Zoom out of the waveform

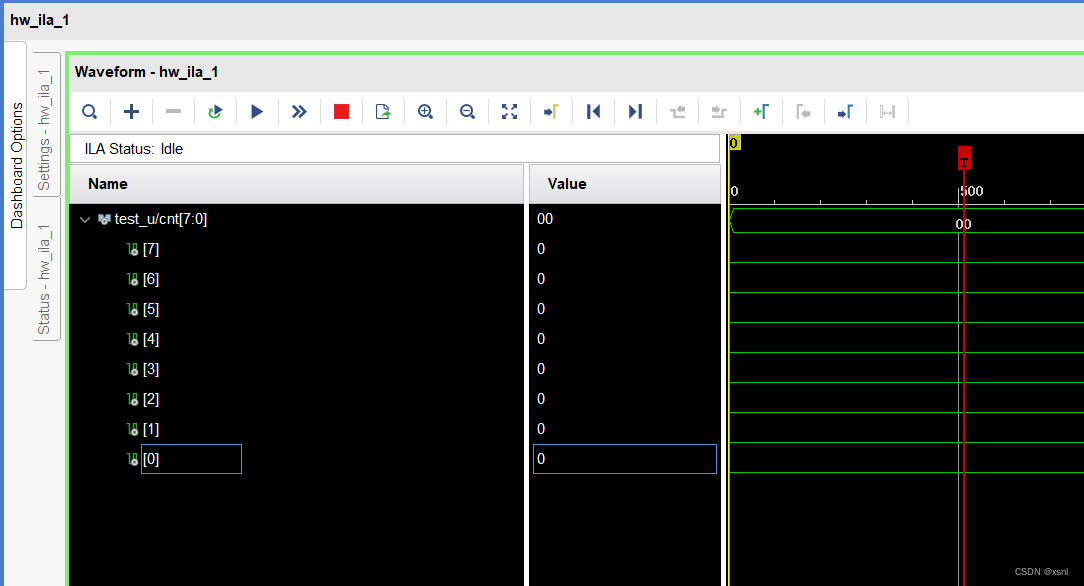tap(466, 111)
